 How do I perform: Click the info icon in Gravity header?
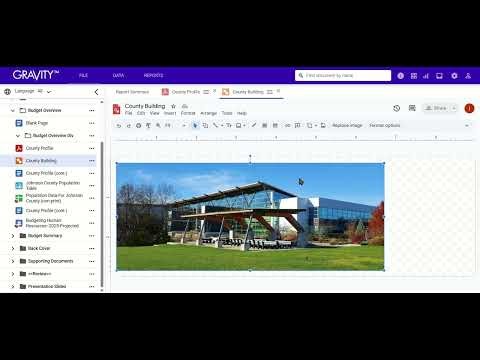point(401,76)
